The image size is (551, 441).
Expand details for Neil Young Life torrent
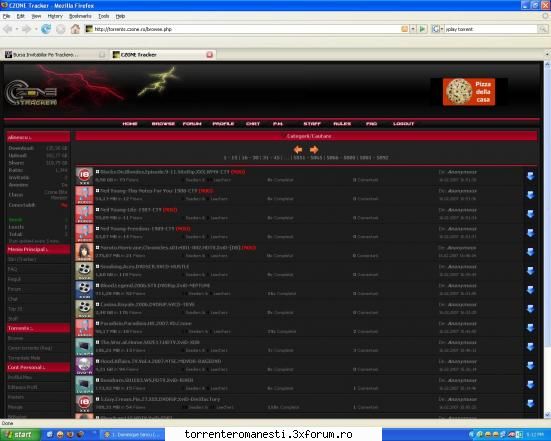pyautogui.click(x=97, y=210)
